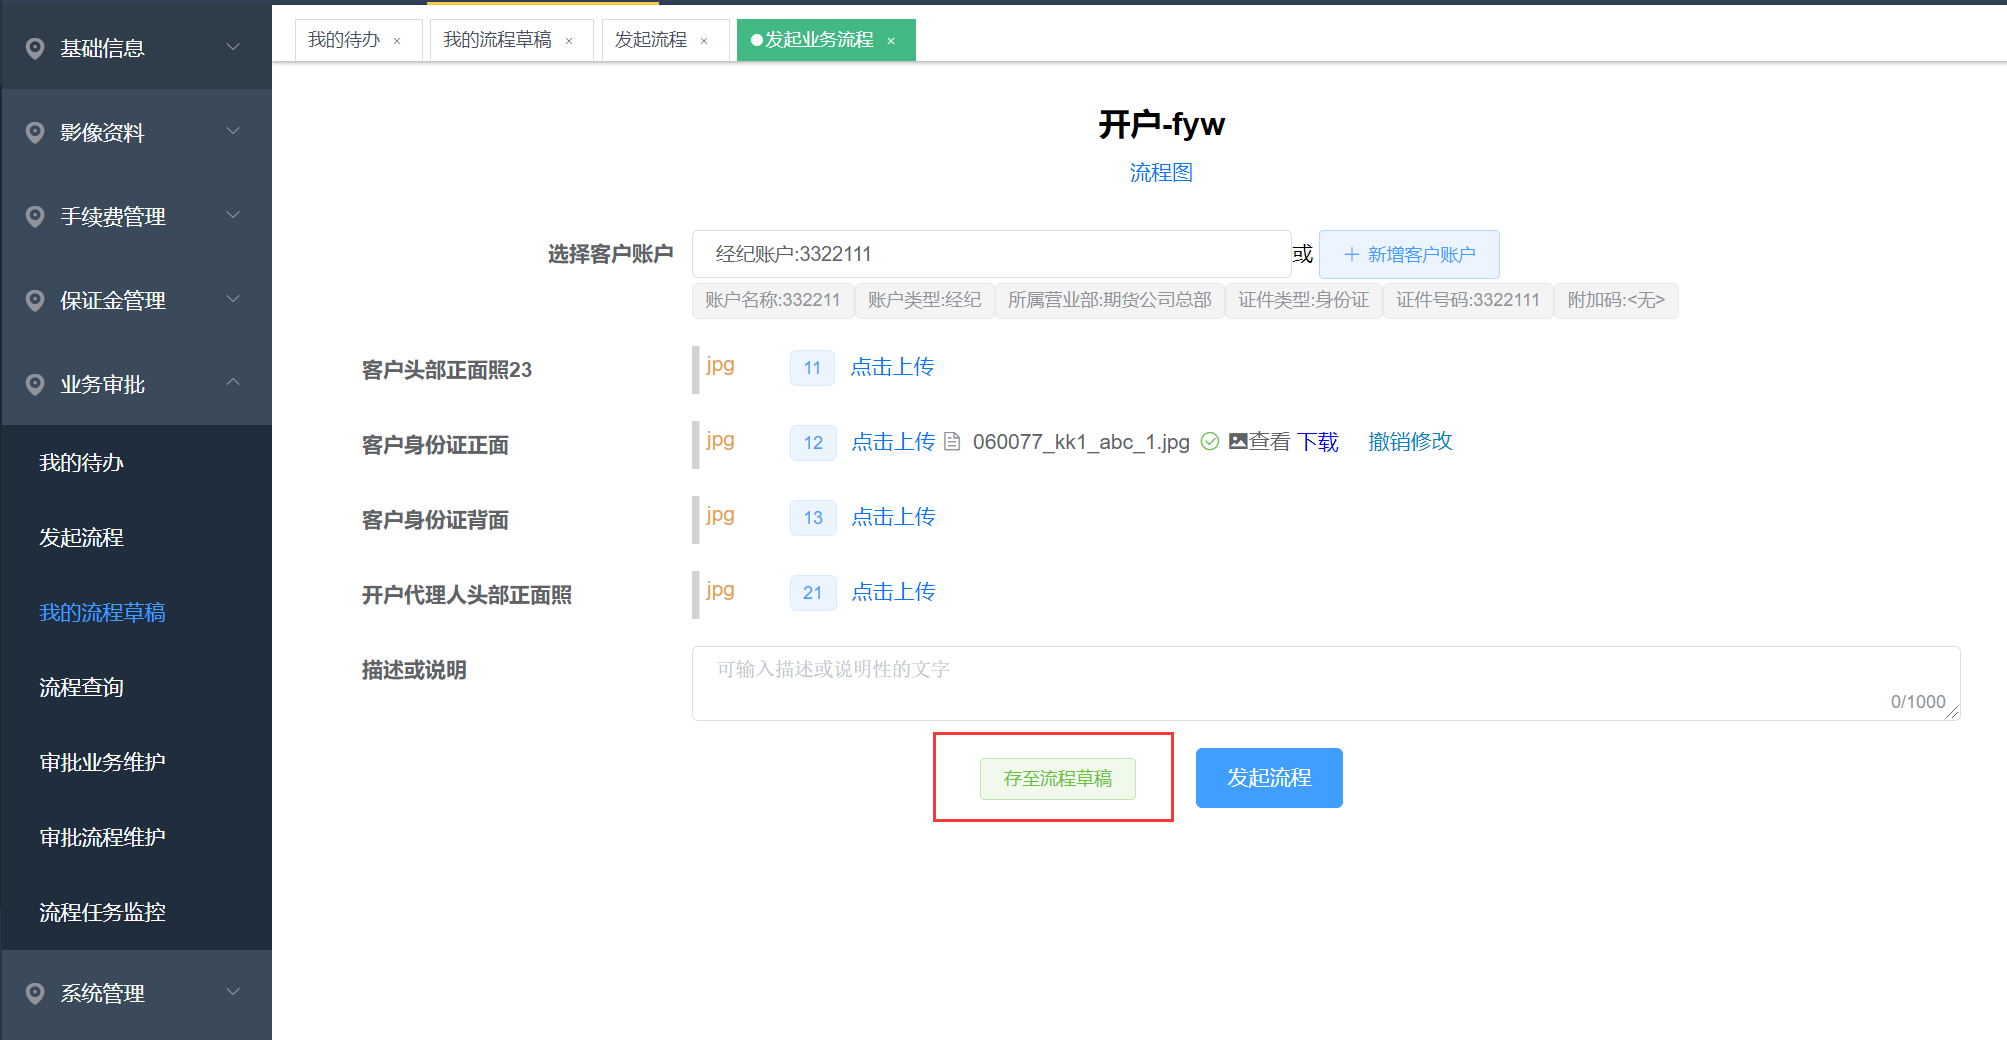Click the plus icon on 新增客户账户
The image size is (2007, 1040).
pos(1351,254)
